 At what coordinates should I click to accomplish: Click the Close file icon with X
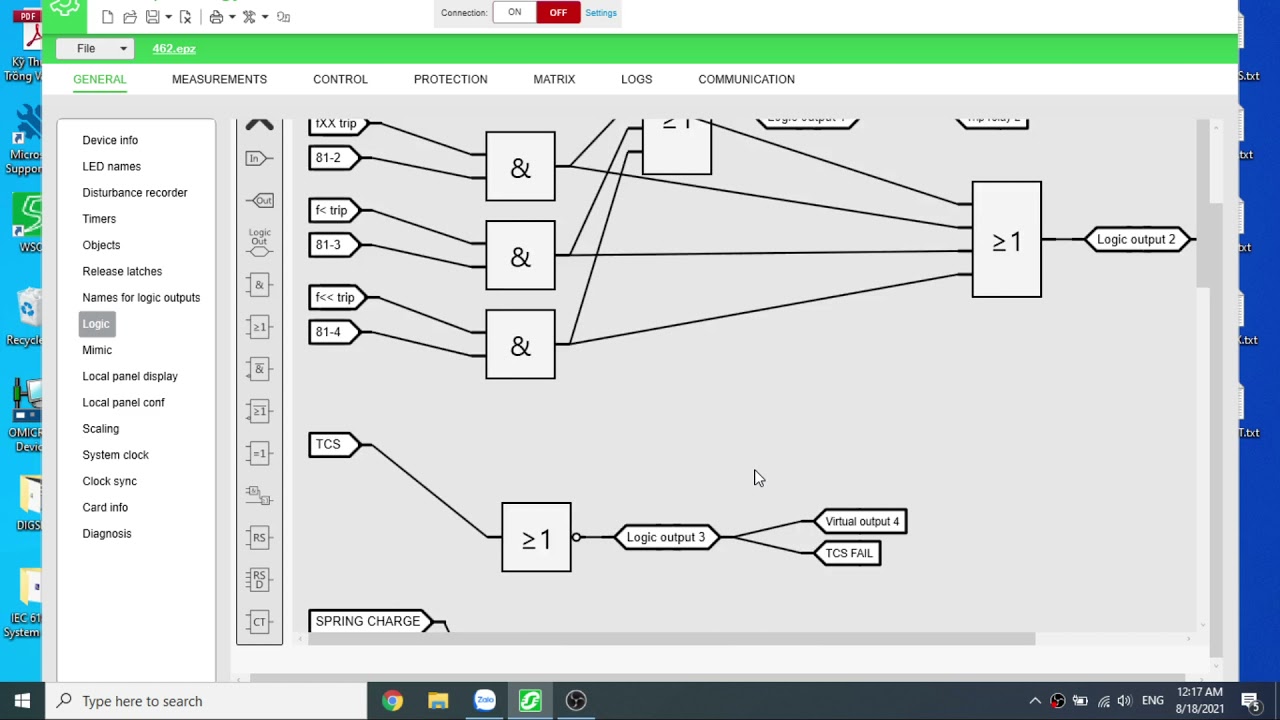pos(185,17)
